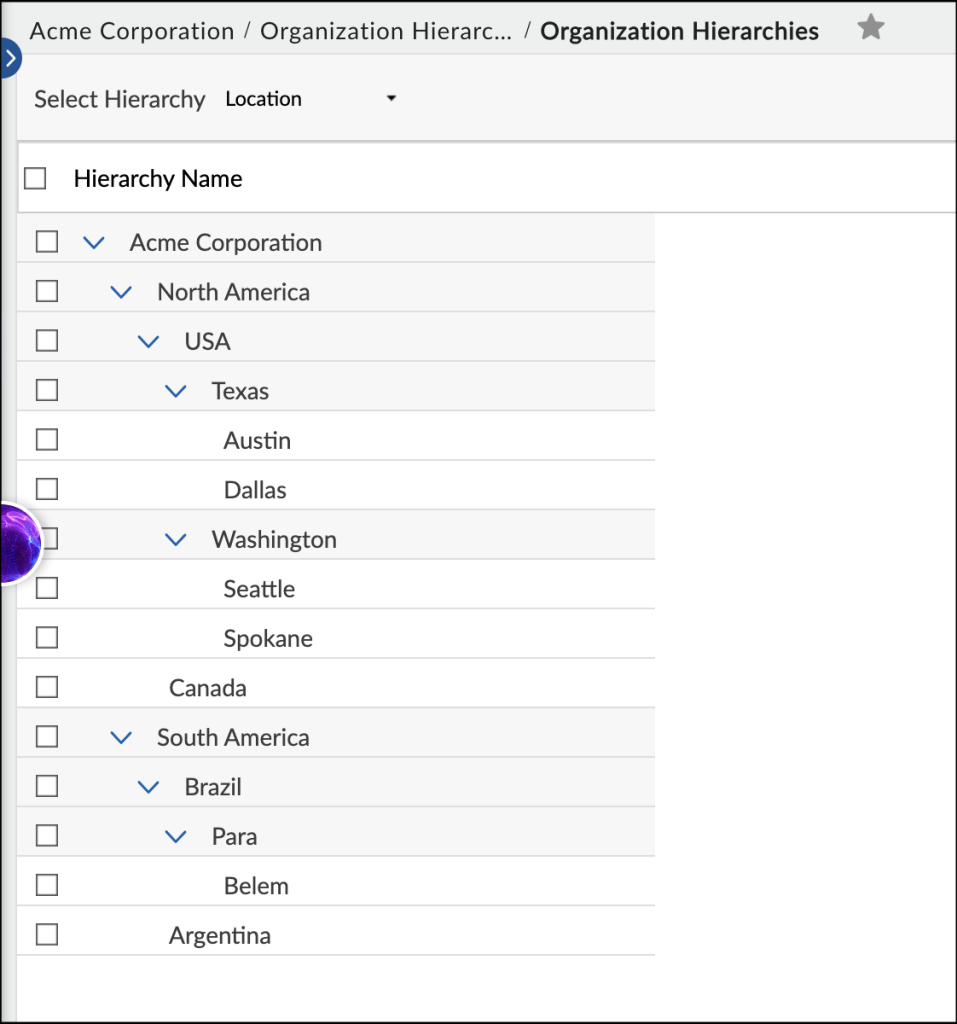Check the Dallas checkbox
Image resolution: width=957 pixels, height=1024 pixels.
tap(46, 488)
